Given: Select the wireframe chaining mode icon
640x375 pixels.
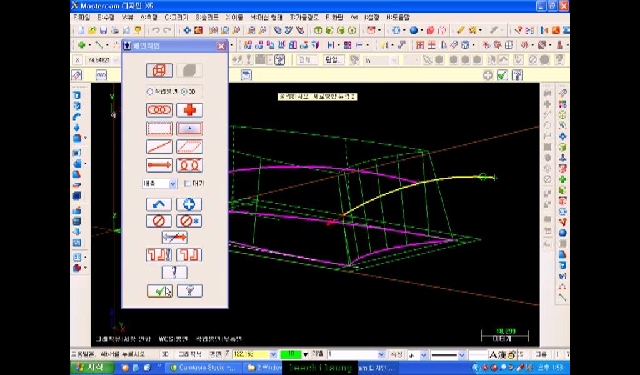Looking at the screenshot, I should [160, 70].
